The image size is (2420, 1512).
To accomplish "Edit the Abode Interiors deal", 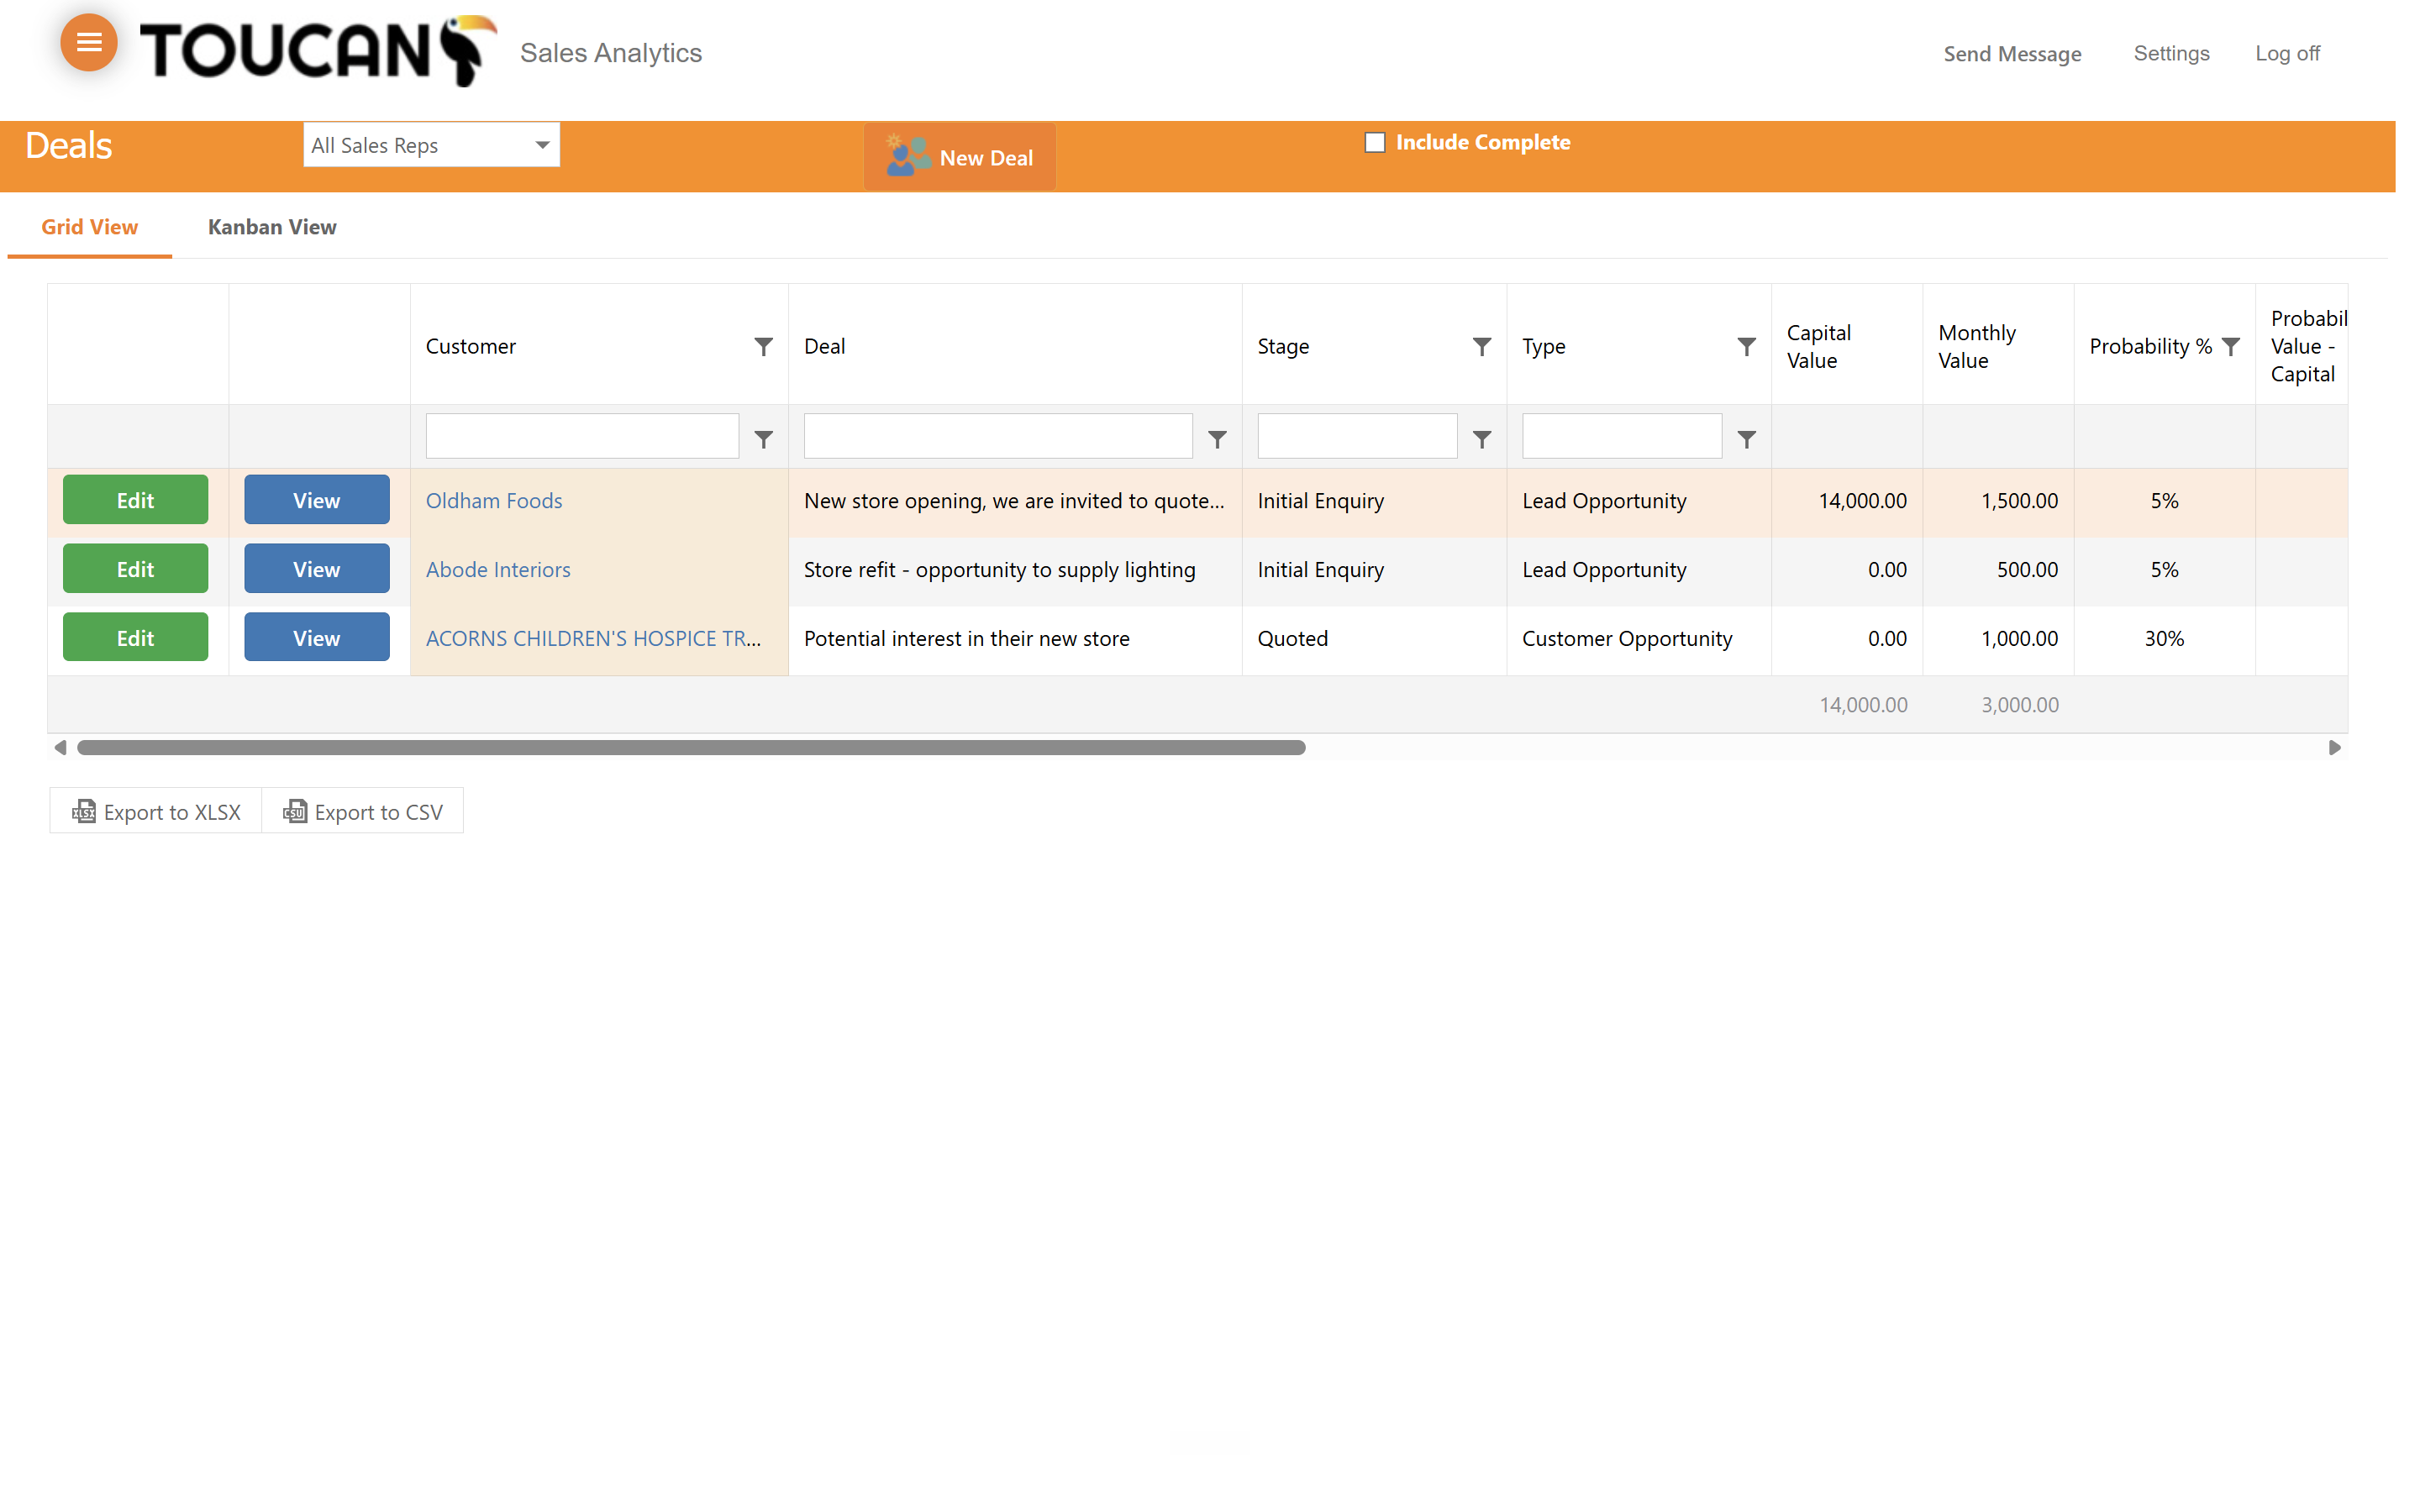I will click(x=135, y=569).
